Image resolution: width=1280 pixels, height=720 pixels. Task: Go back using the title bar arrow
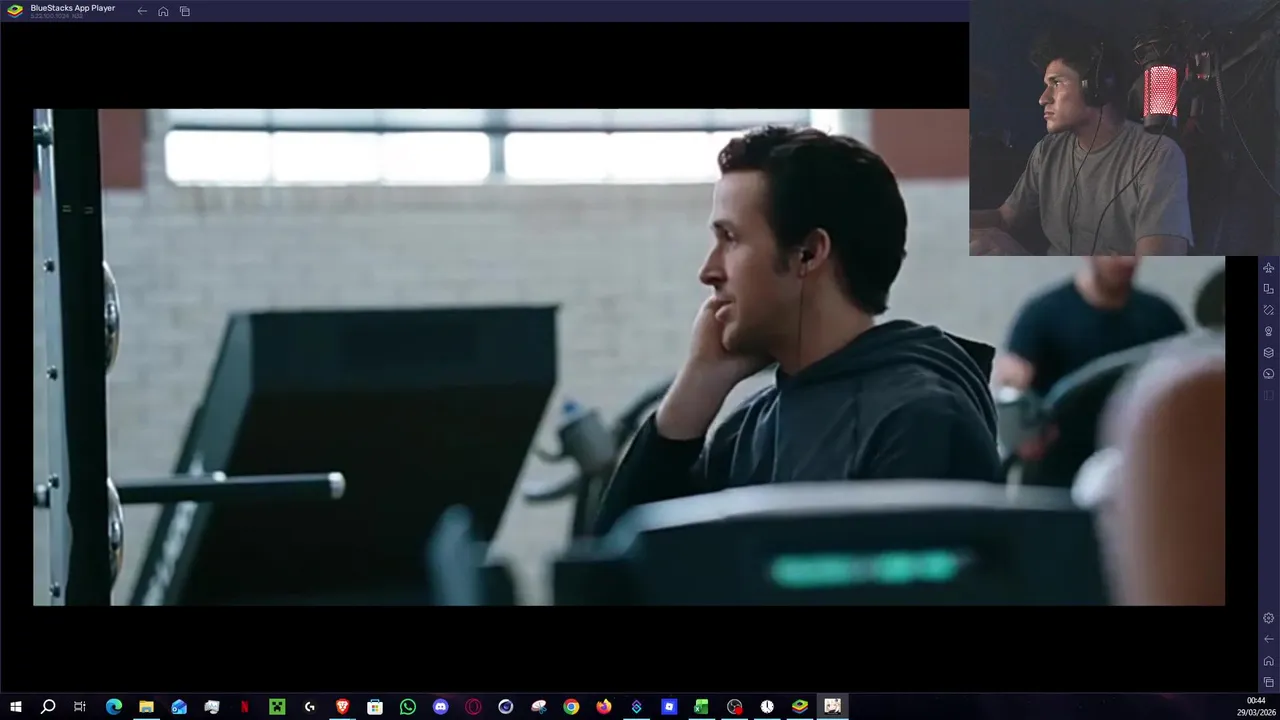tap(142, 11)
